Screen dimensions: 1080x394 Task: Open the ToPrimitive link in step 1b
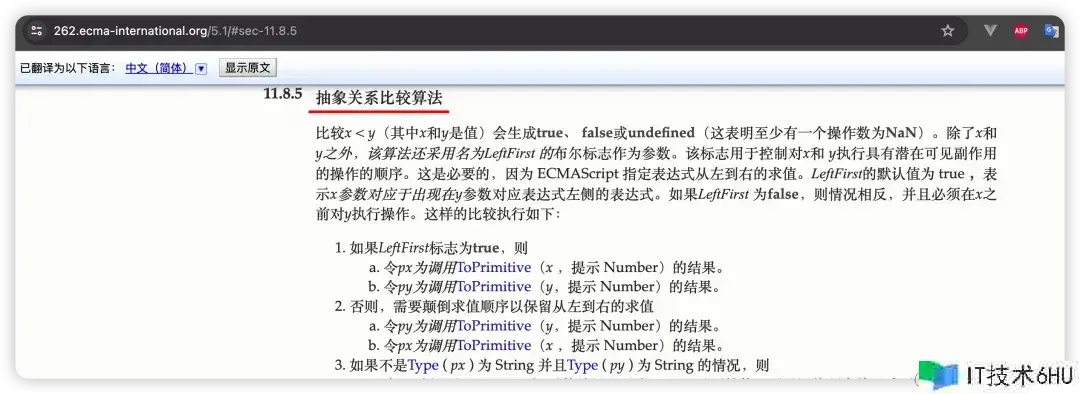click(494, 287)
